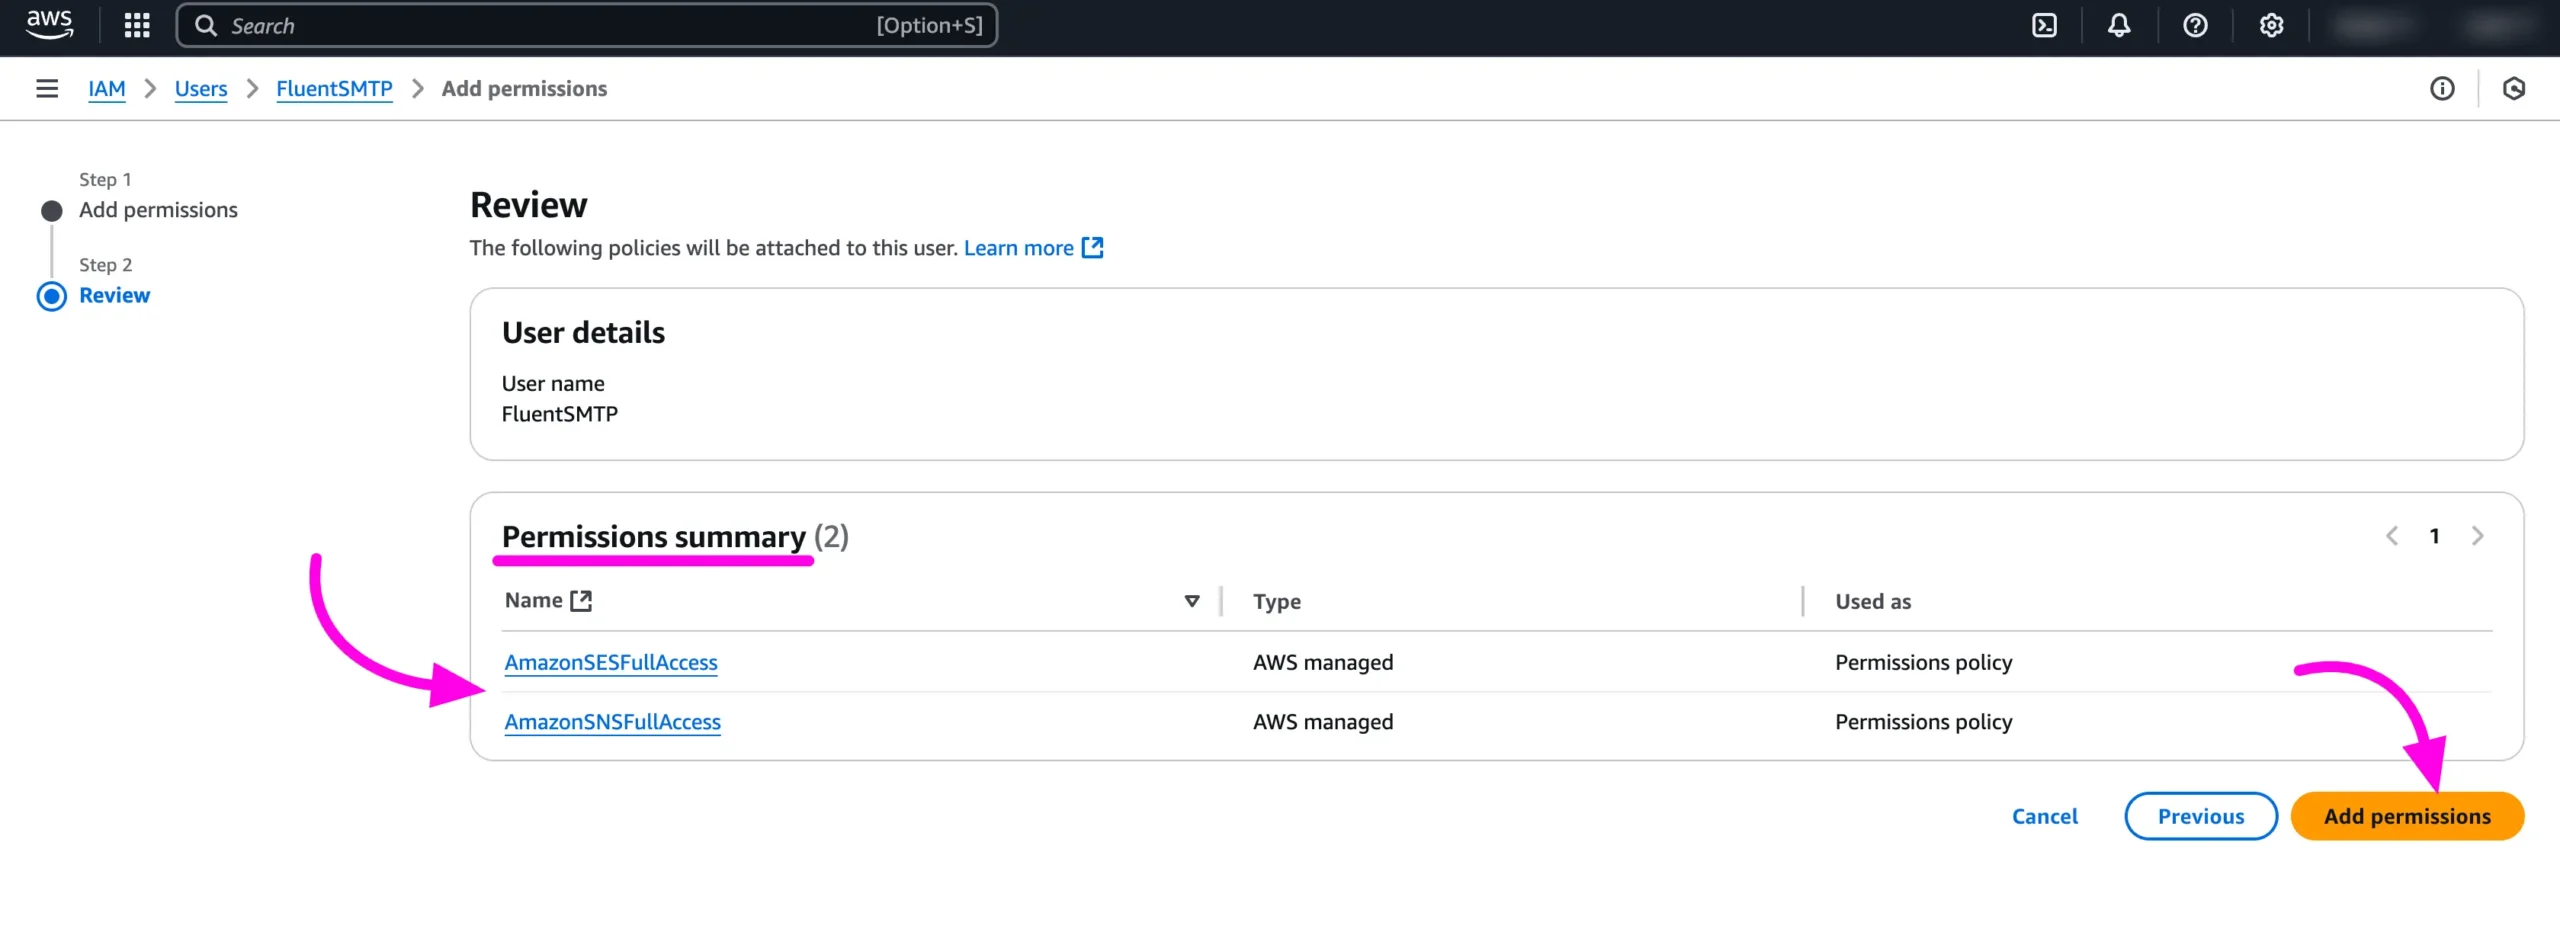Open the info panel icon
Image resolution: width=2560 pixels, height=935 pixels.
(x=2442, y=88)
